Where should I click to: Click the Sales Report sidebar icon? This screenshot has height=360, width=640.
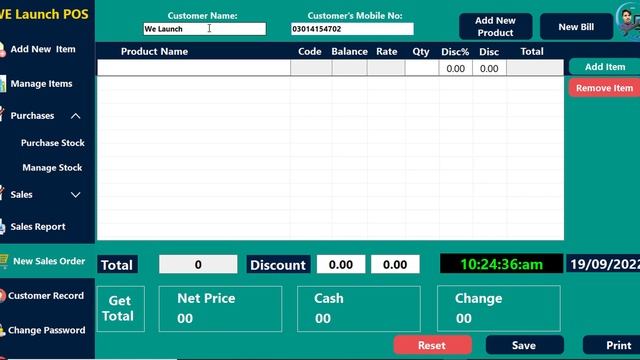click(2, 227)
